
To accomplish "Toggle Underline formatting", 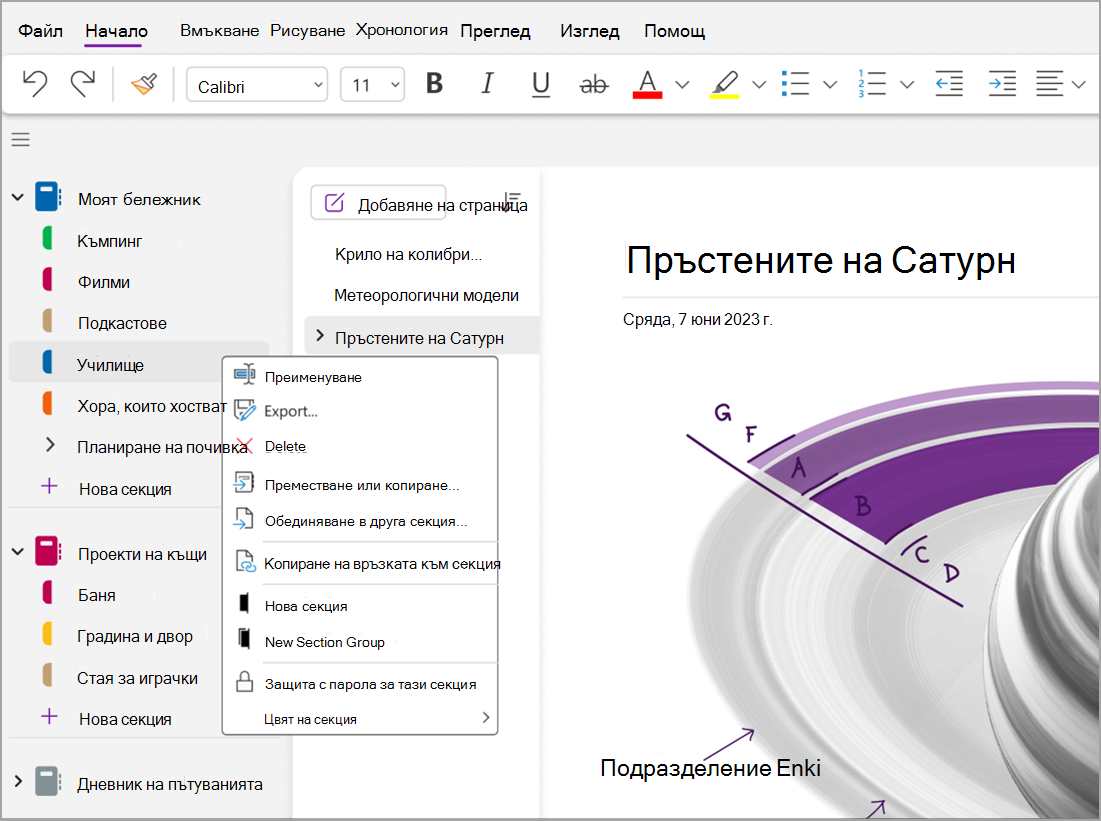I will pos(541,84).
